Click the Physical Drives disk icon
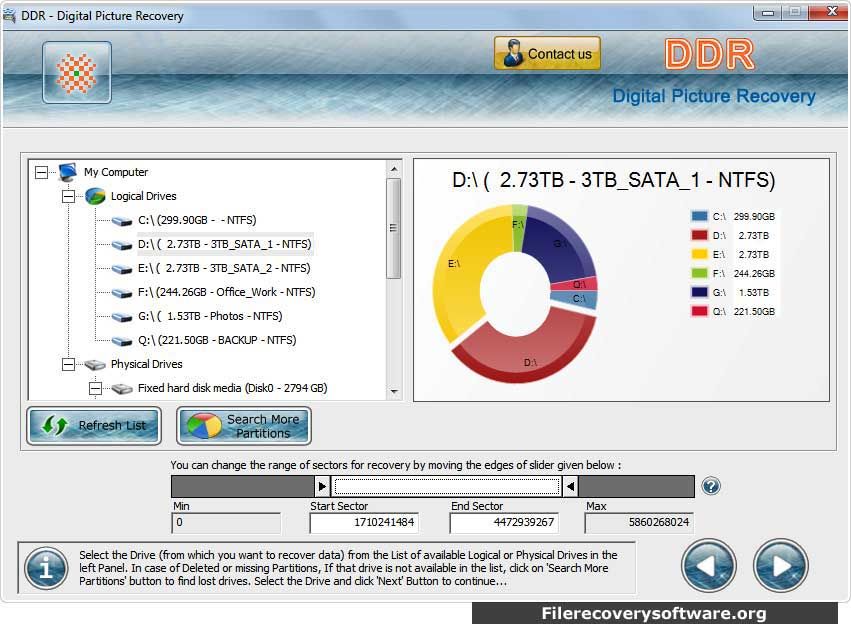851x624 pixels. click(x=94, y=364)
